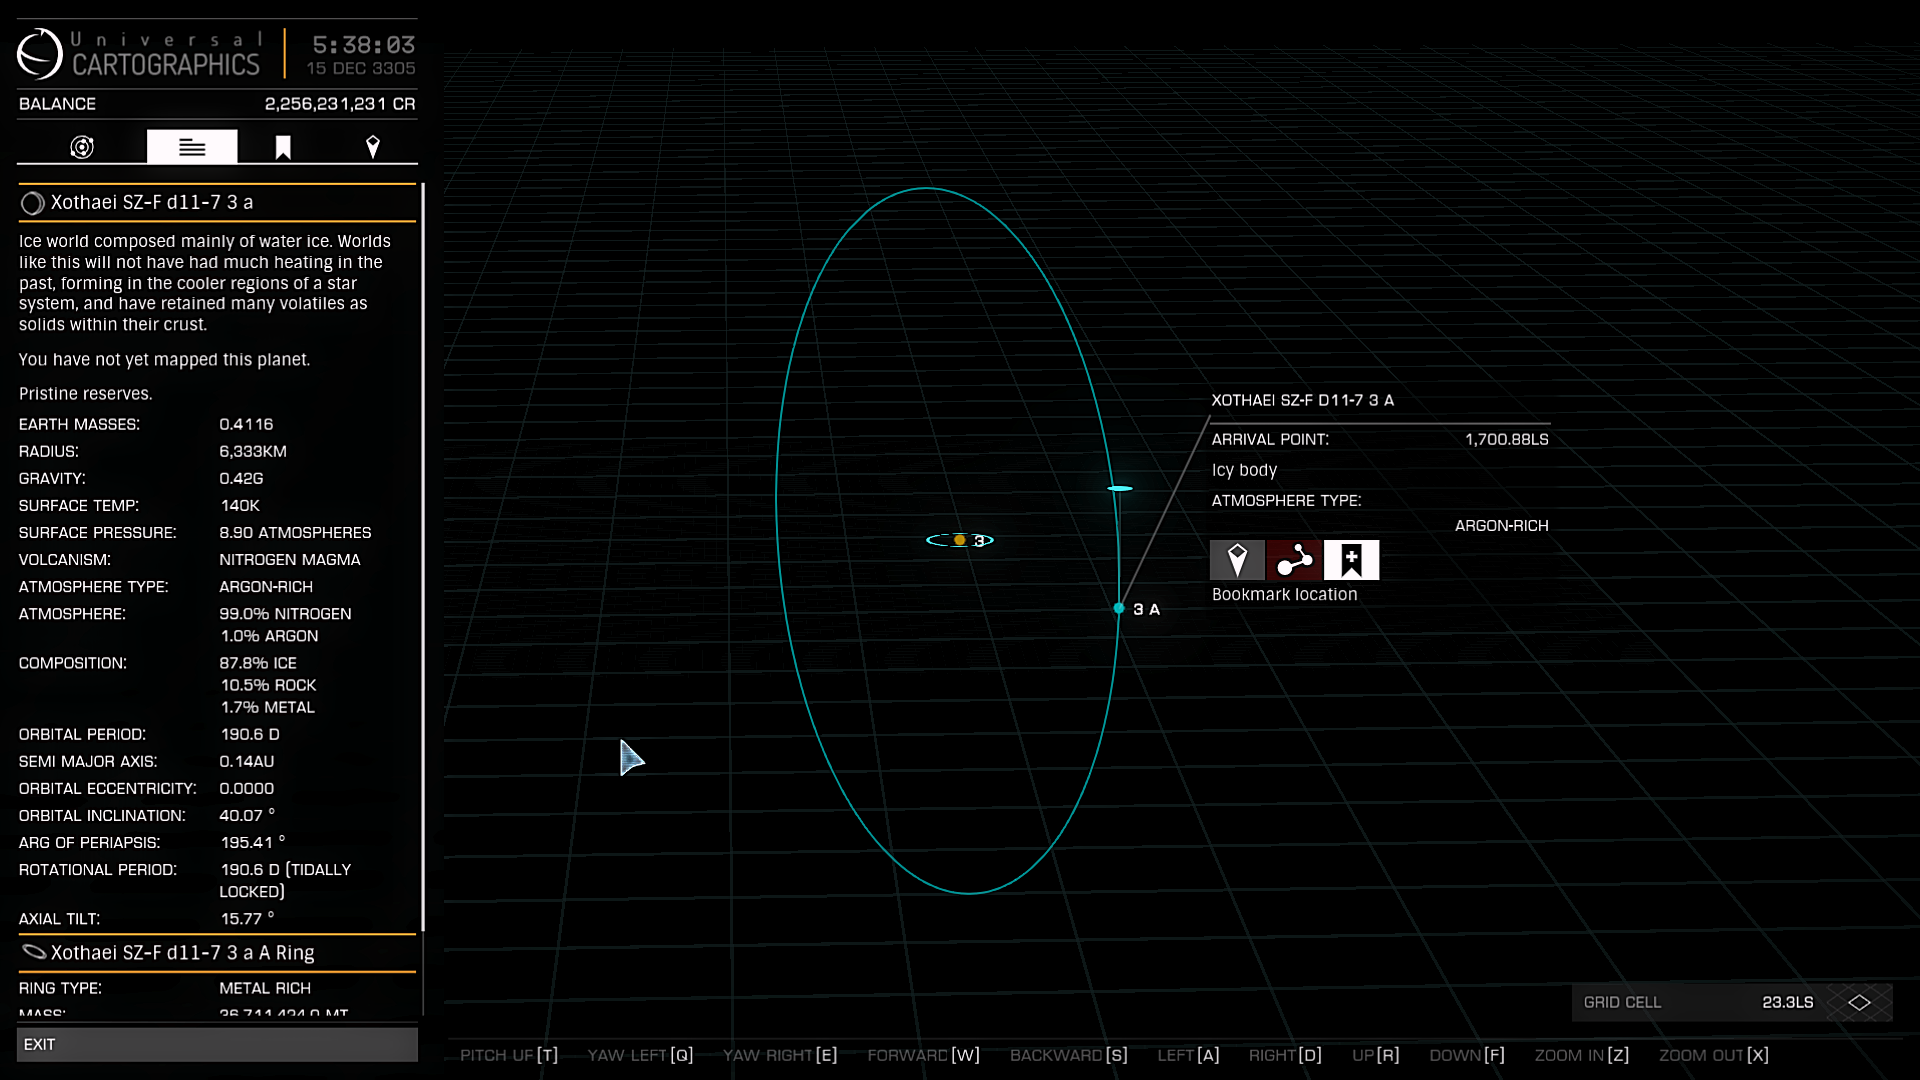Click the balance value 2,256,231,231 CR
This screenshot has height=1080, width=1920.
tap(340, 104)
